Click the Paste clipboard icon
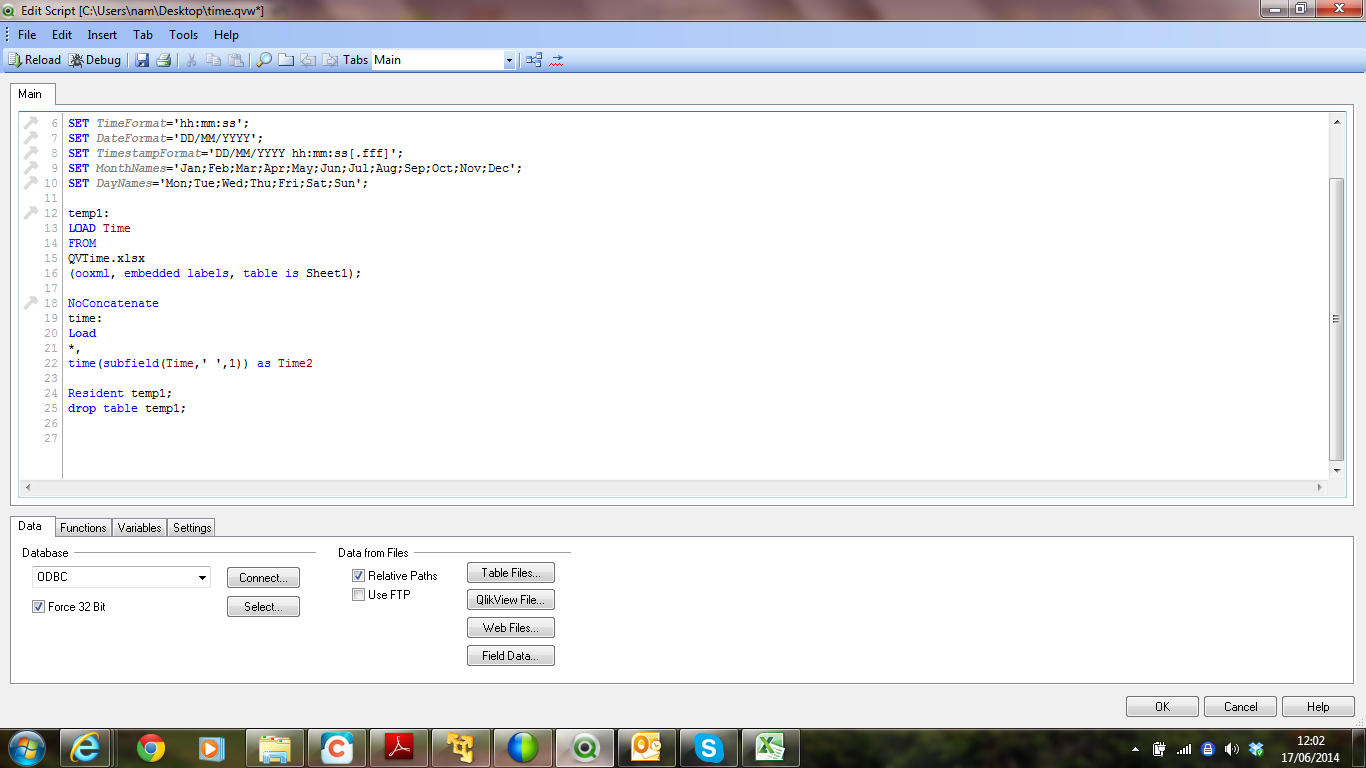 (x=236, y=60)
